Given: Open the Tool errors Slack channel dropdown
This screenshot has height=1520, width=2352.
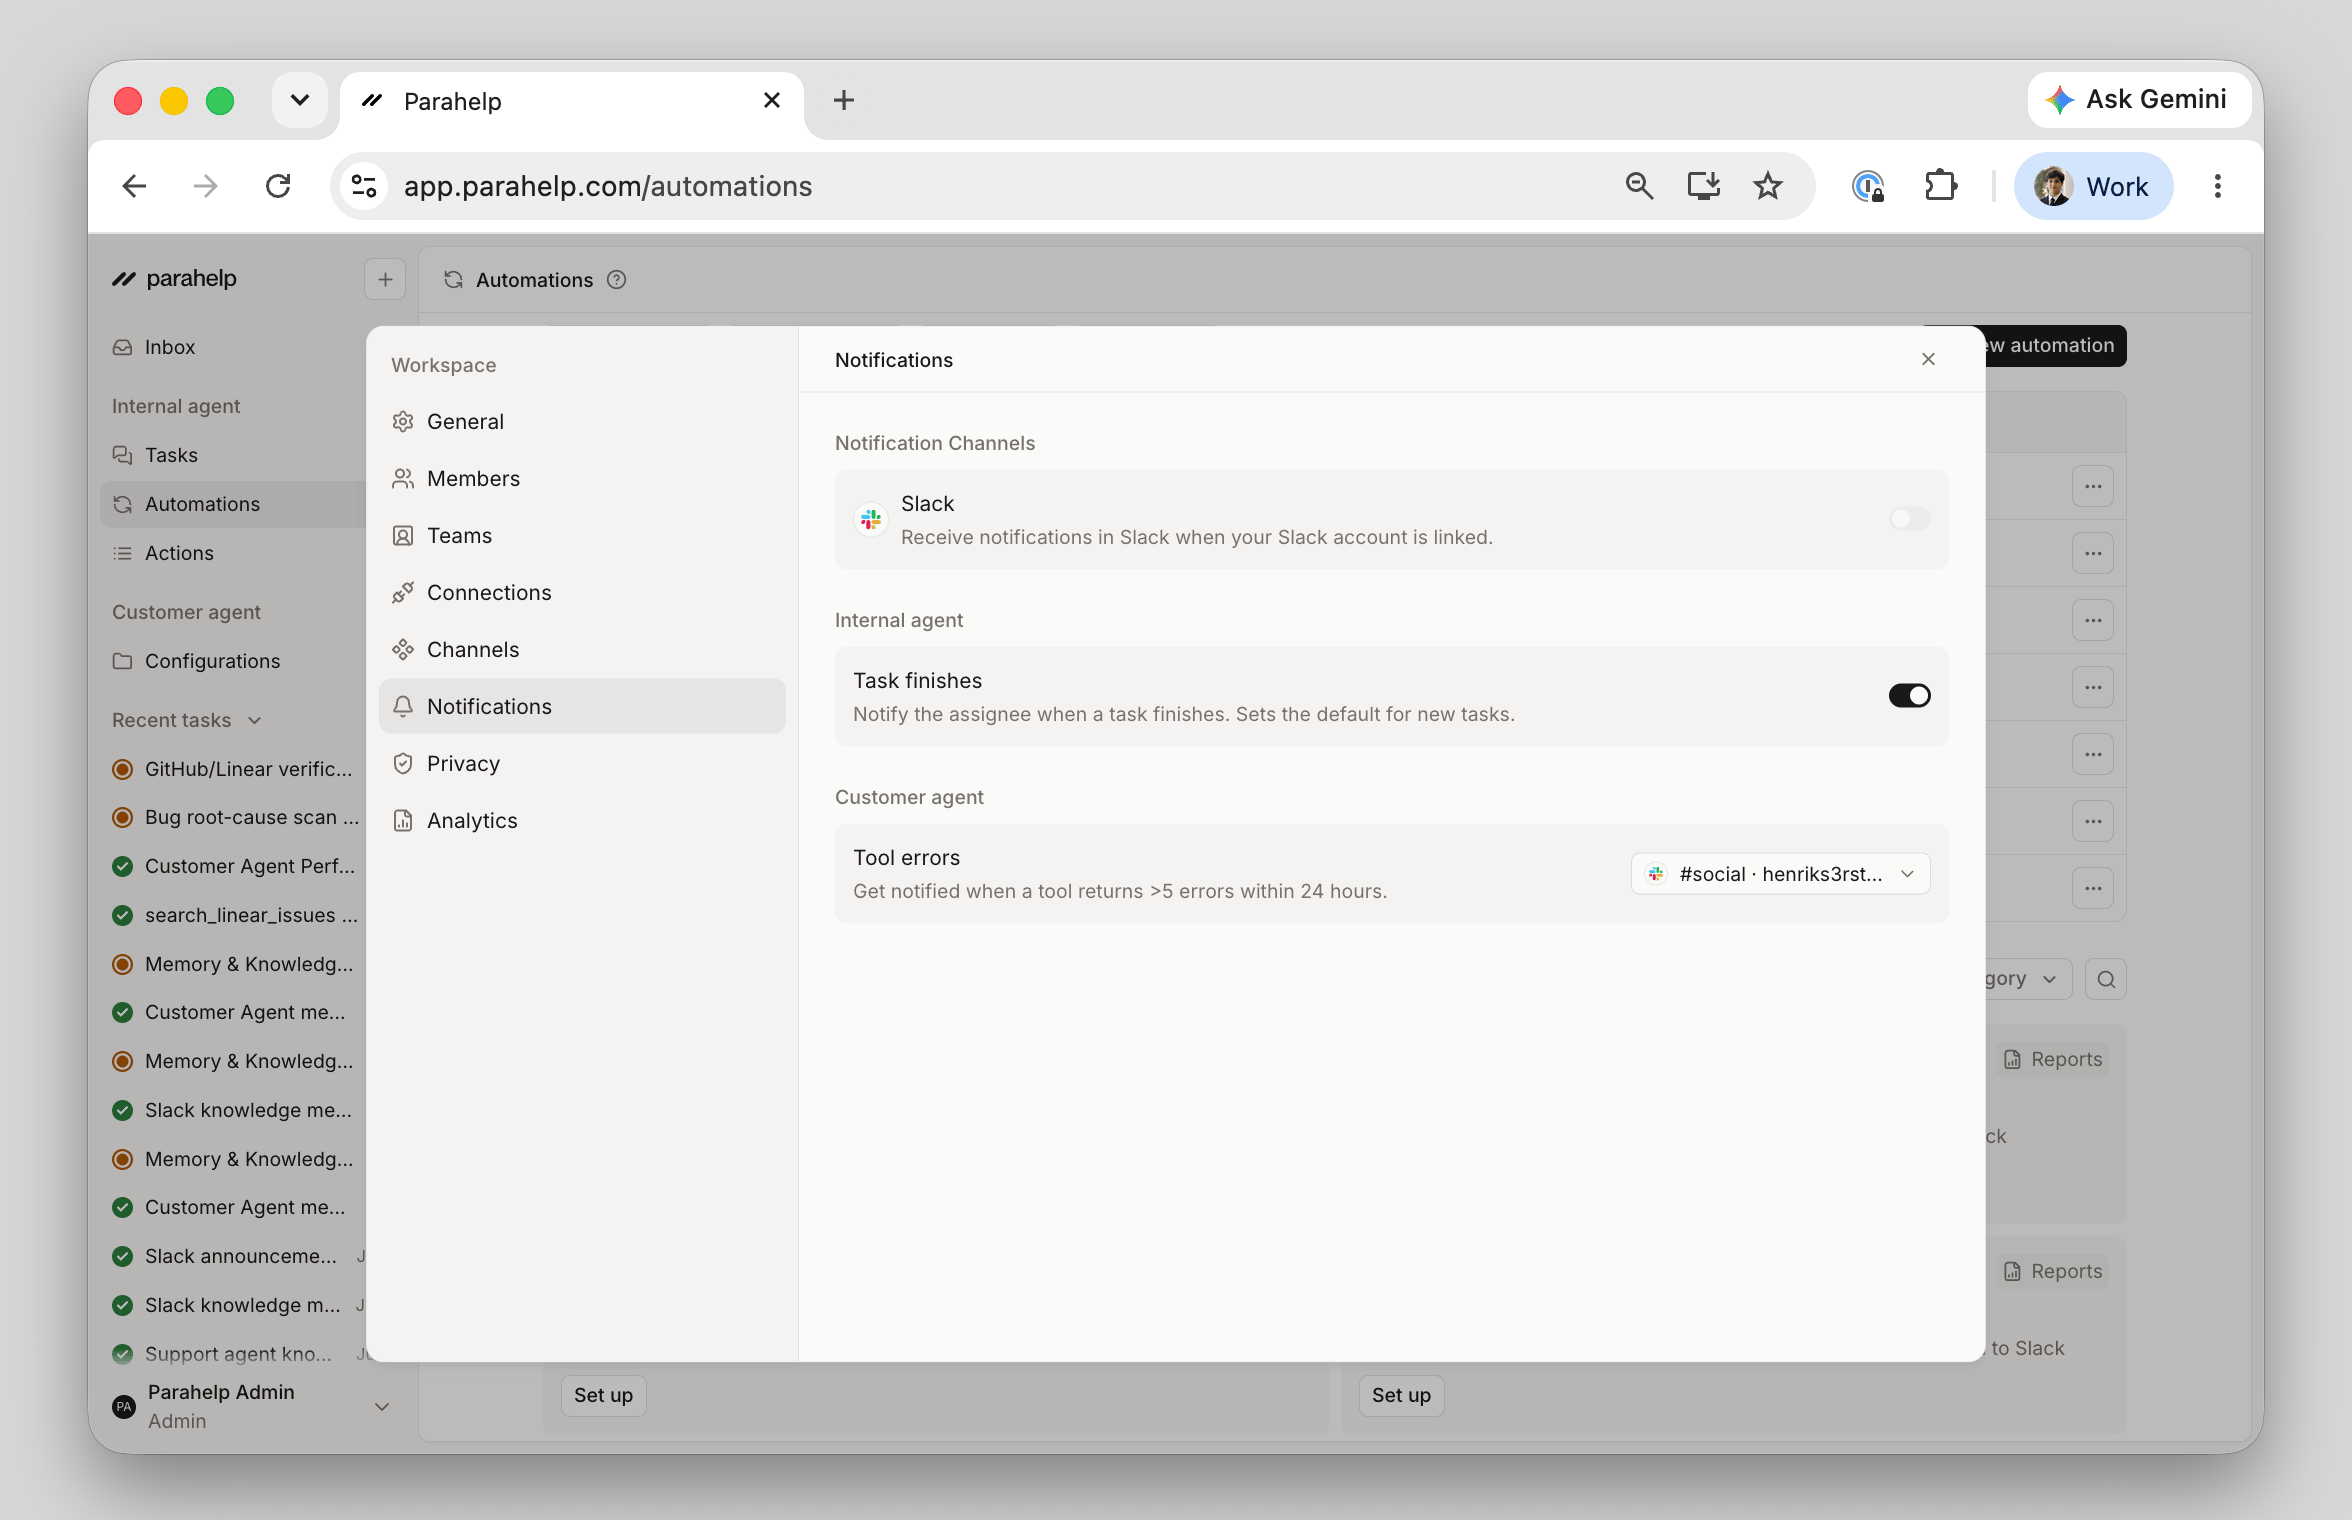Looking at the screenshot, I should click(1780, 874).
